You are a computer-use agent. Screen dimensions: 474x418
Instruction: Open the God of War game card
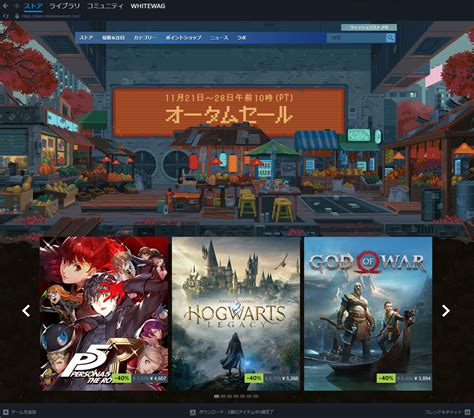click(x=368, y=314)
